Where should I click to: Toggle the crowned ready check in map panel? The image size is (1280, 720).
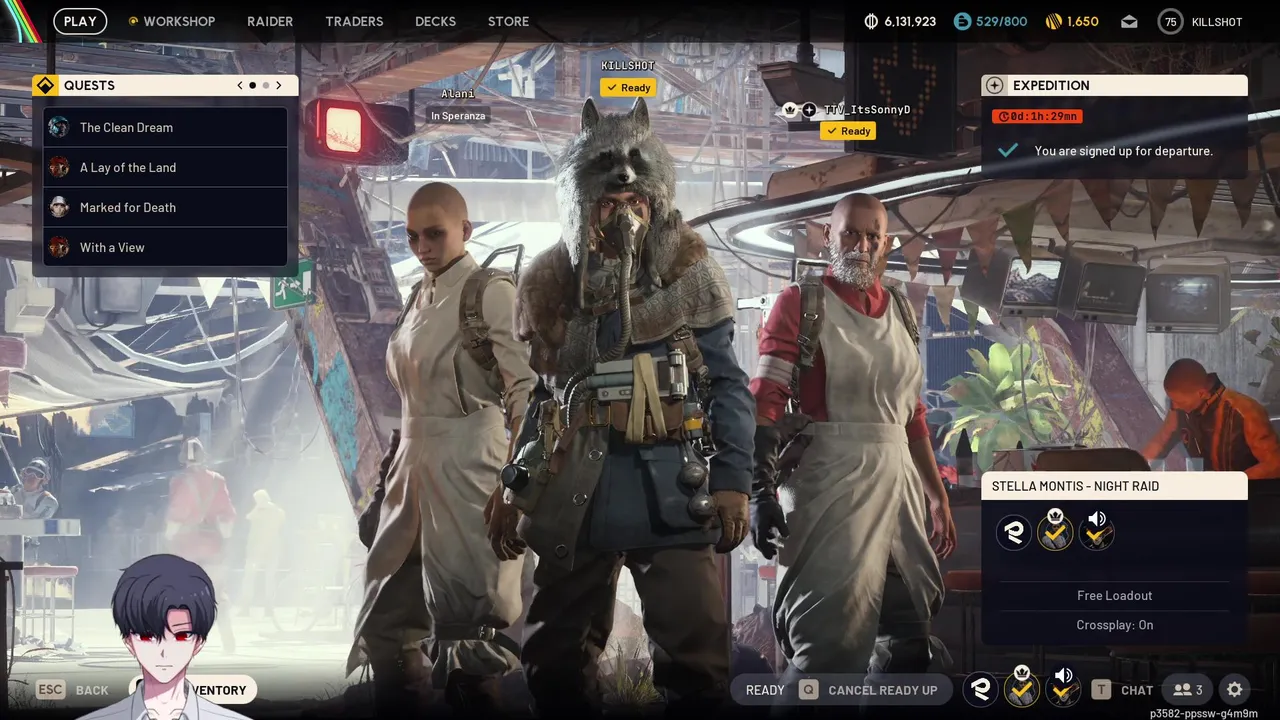[x=1055, y=530]
